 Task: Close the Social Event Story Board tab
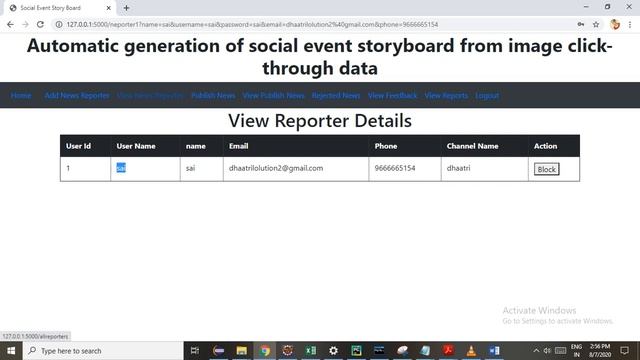[x=109, y=8]
